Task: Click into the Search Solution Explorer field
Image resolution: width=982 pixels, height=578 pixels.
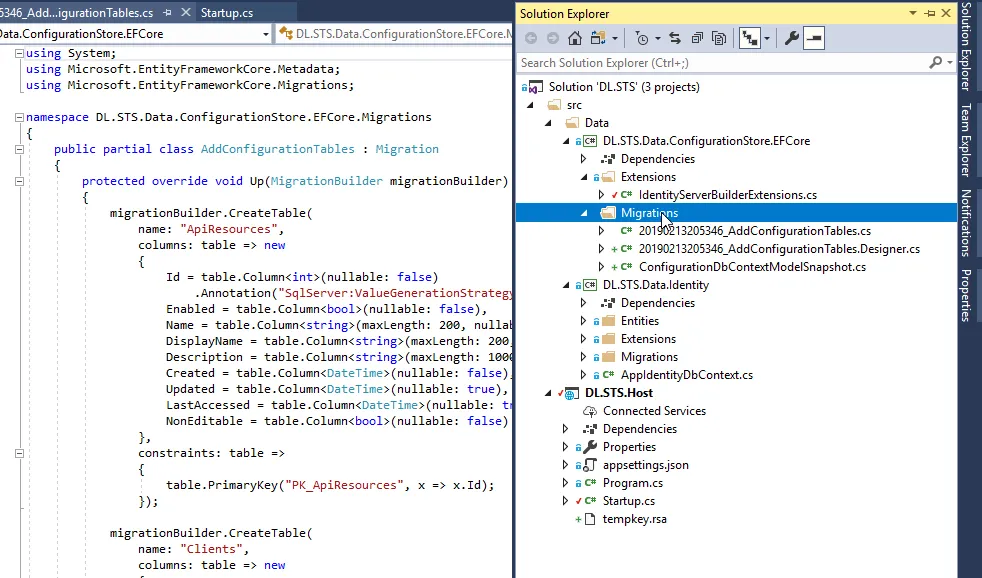Action: 720,63
